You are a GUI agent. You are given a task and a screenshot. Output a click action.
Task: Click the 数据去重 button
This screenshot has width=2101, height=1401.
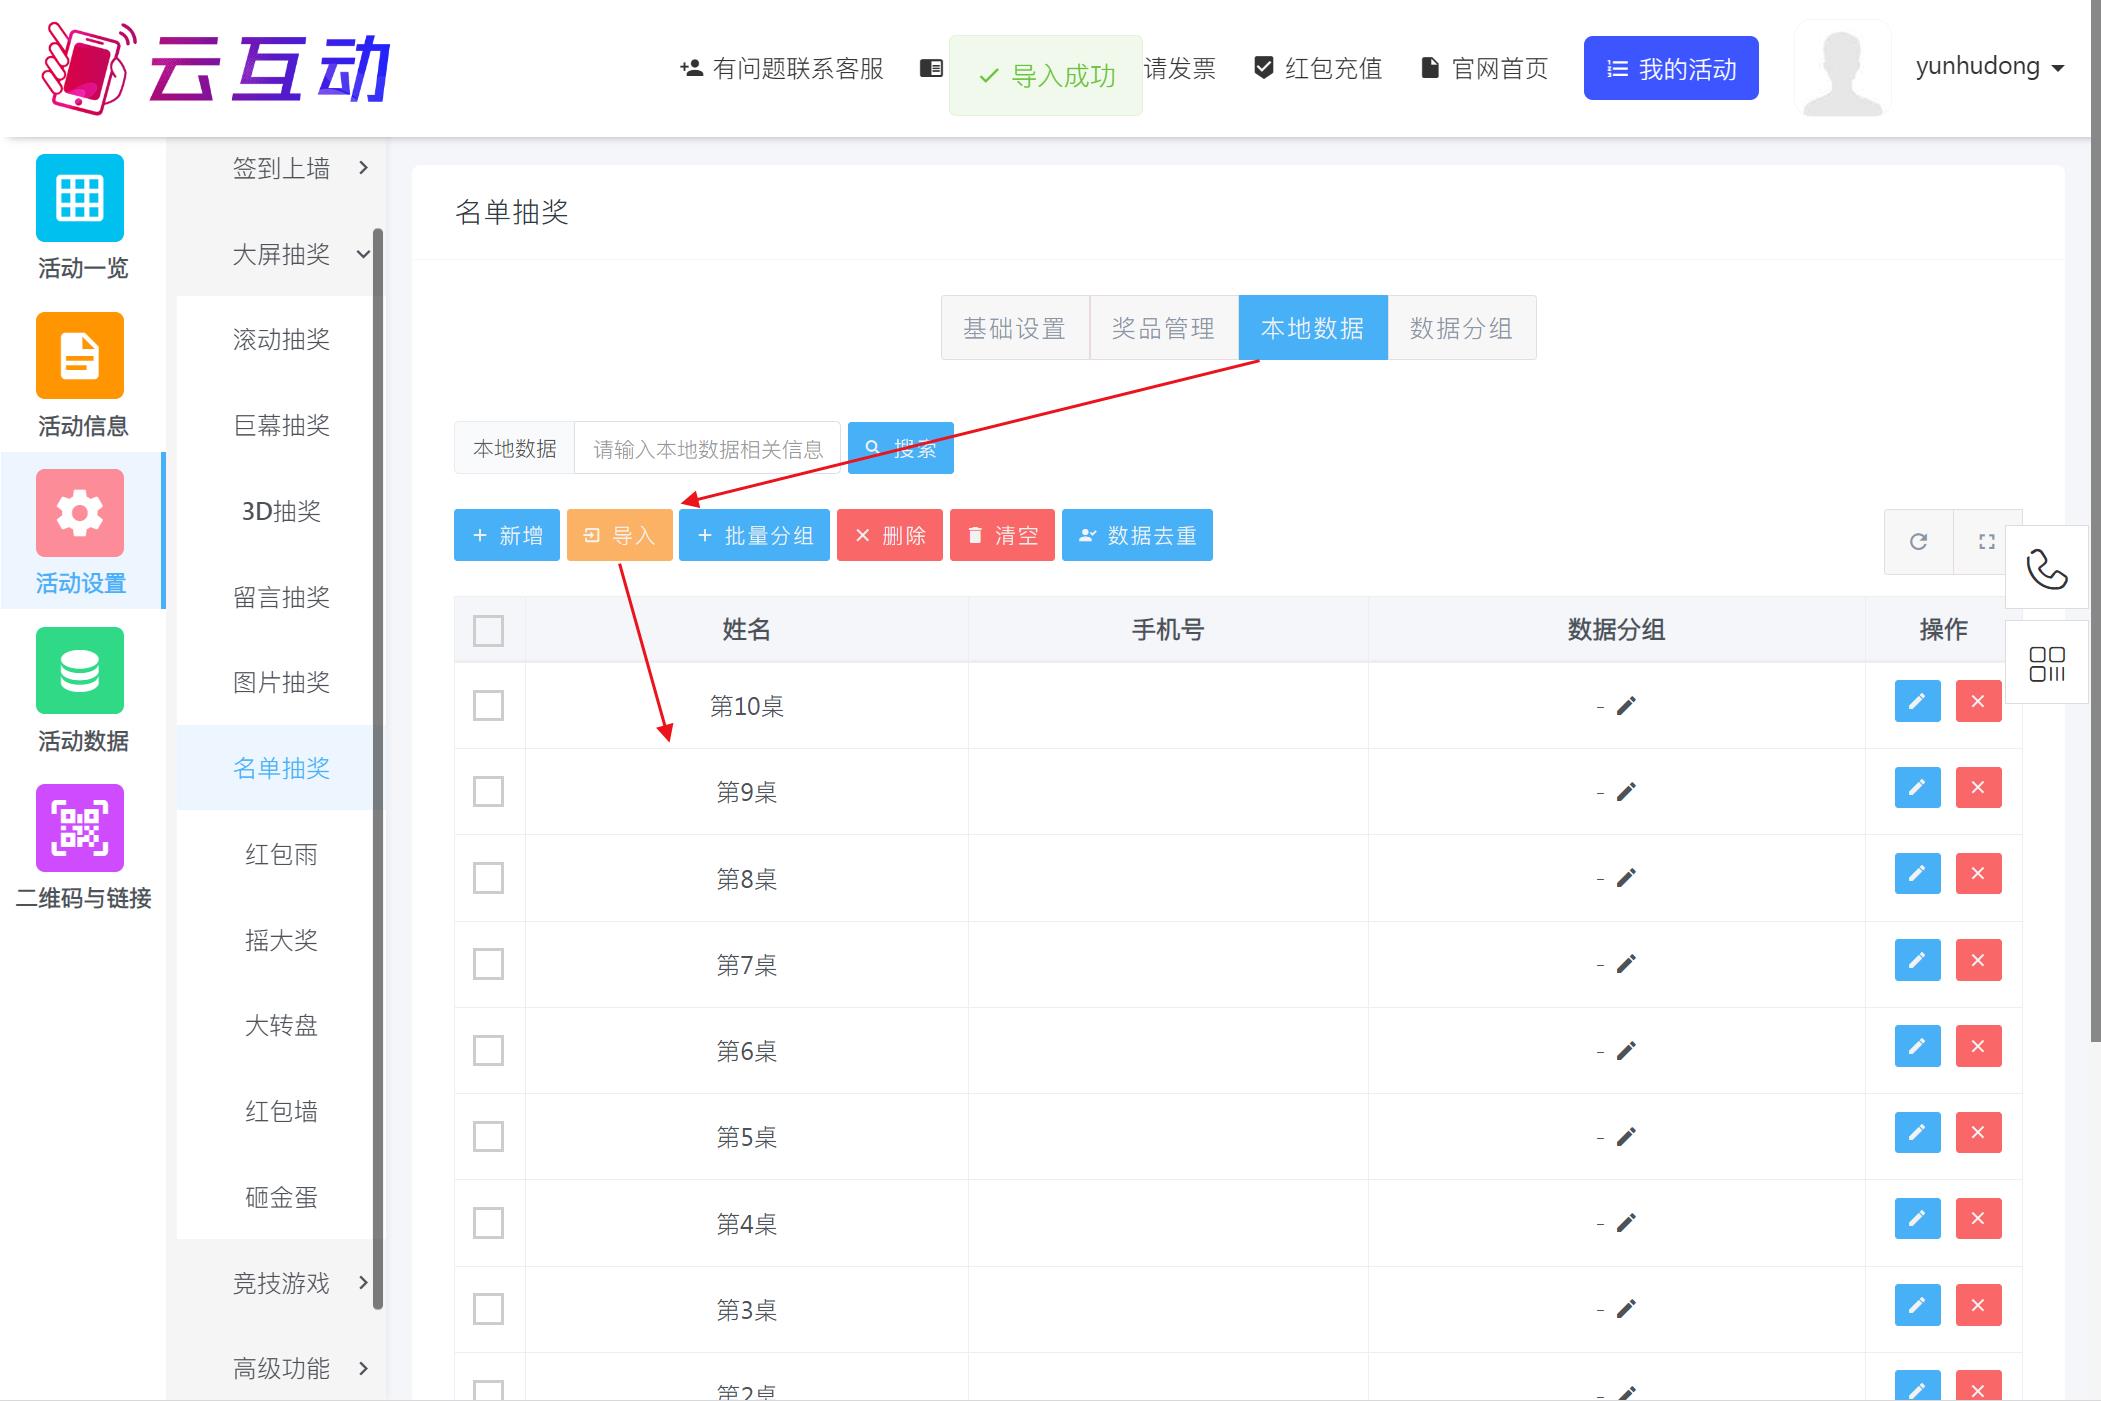[x=1137, y=535]
